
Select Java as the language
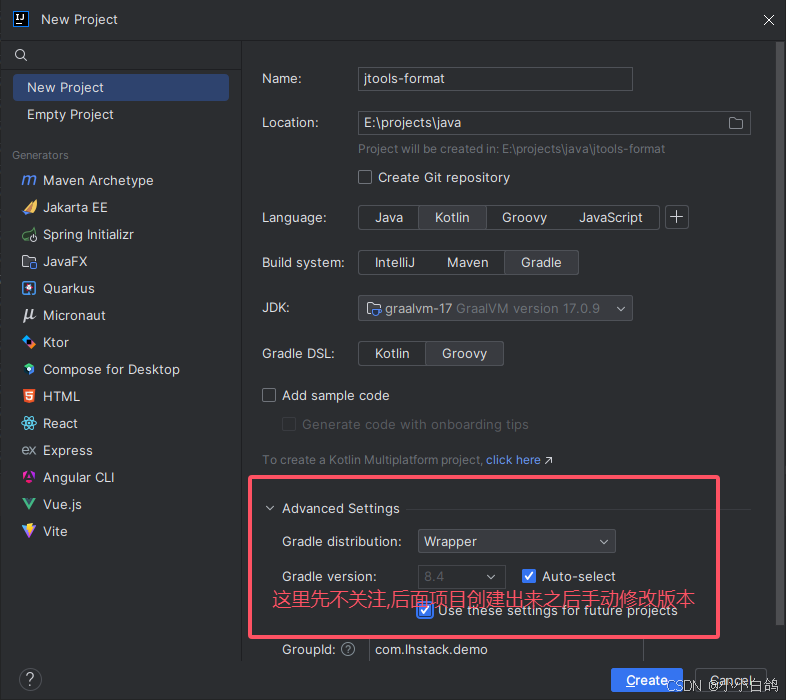click(389, 217)
